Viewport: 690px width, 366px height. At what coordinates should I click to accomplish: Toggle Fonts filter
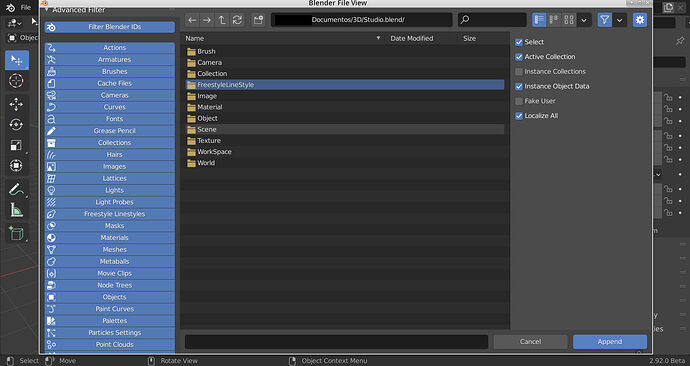point(110,119)
